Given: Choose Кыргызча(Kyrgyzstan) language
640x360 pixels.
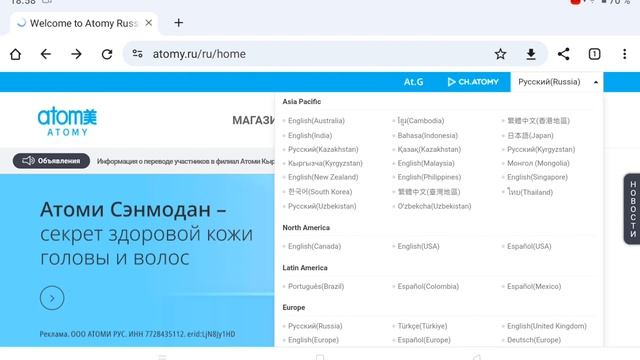Looking at the screenshot, I should [325, 163].
